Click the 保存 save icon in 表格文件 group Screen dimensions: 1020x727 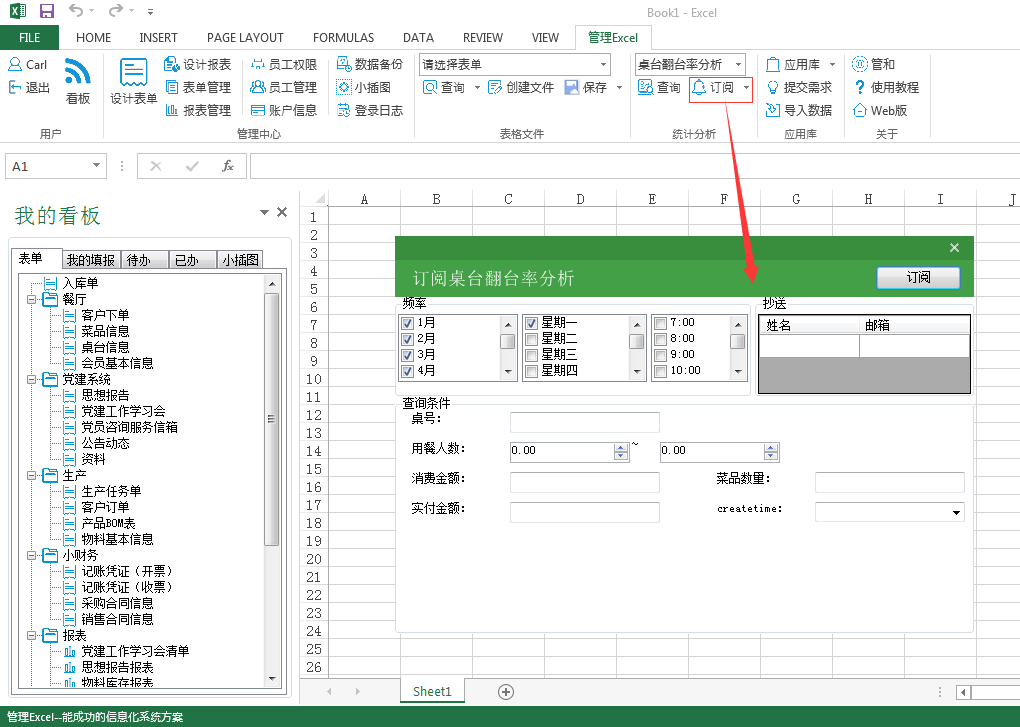572,87
